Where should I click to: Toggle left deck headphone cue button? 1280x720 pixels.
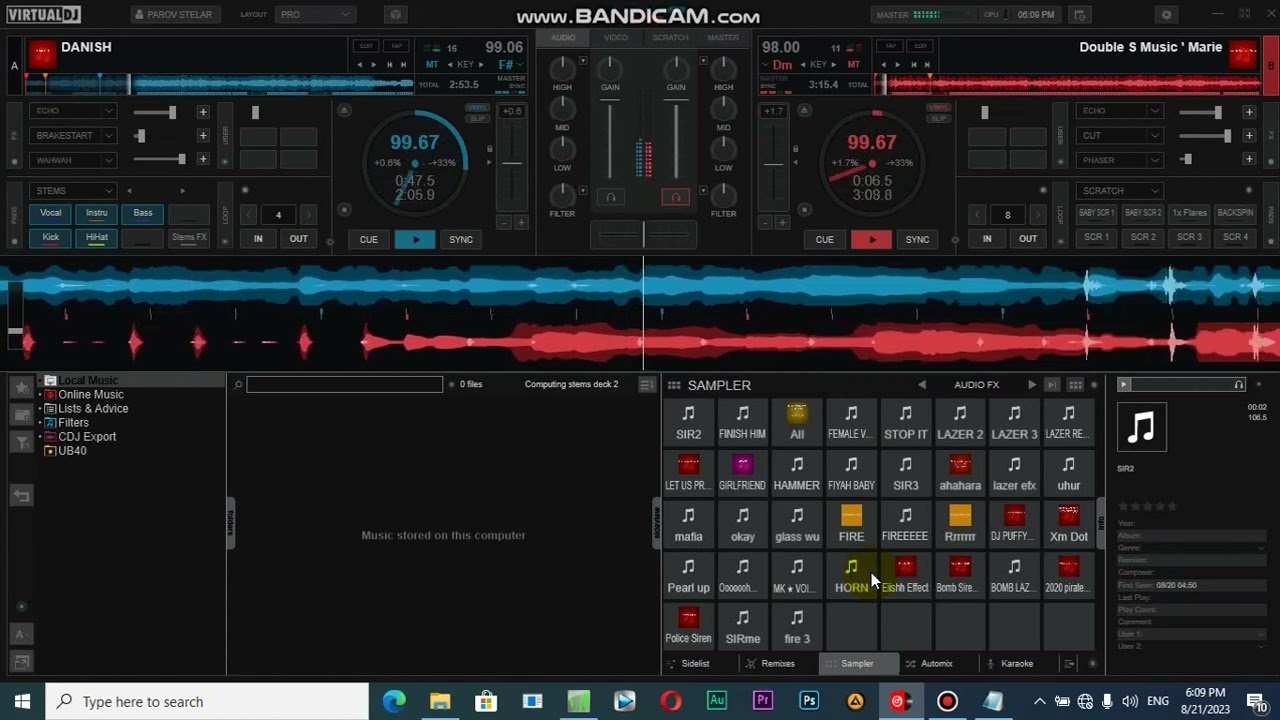pyautogui.click(x=611, y=197)
